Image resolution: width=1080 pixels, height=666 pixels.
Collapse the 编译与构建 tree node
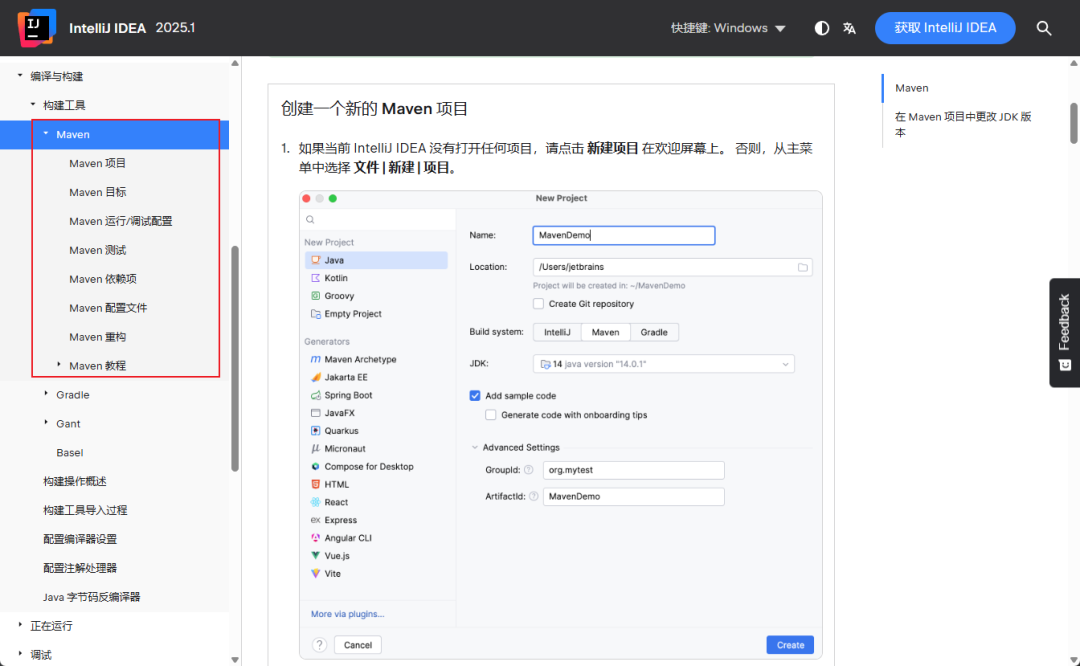click(20, 76)
